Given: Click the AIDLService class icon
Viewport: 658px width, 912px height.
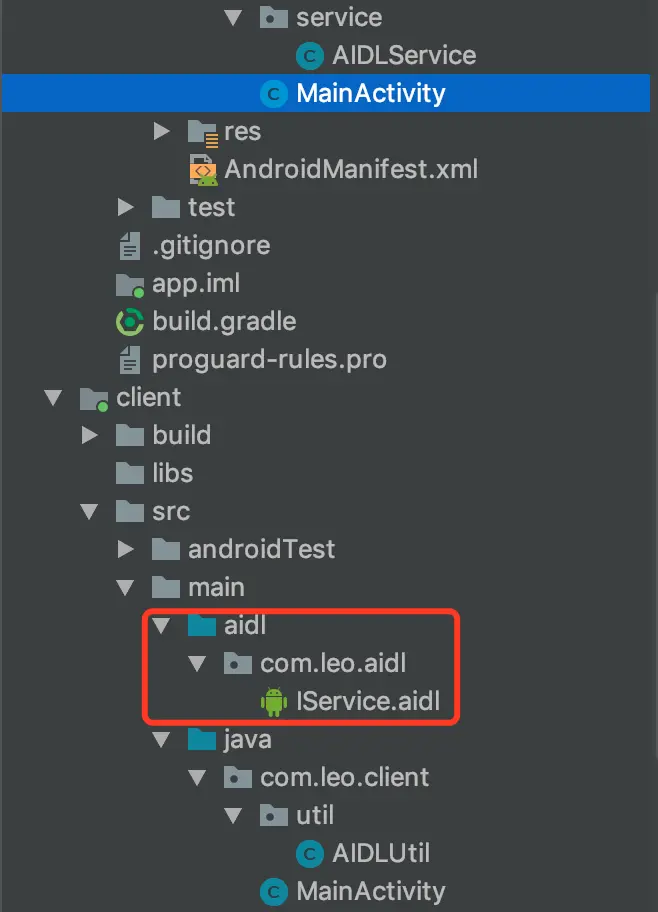Looking at the screenshot, I should (311, 56).
